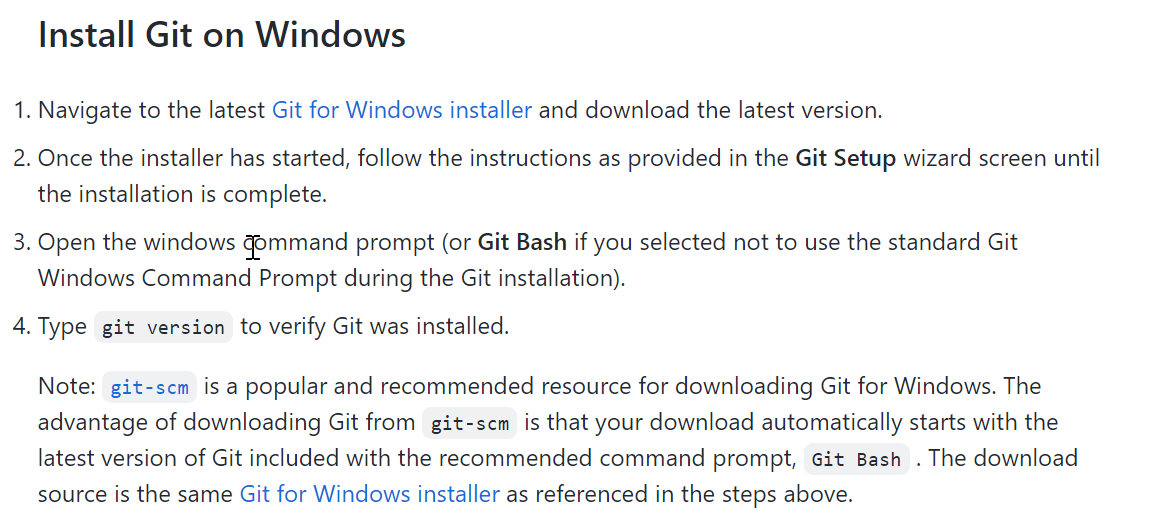The width and height of the screenshot is (1164, 530).
Task: Click "Once the installer has started" in step 2
Action: (191, 158)
